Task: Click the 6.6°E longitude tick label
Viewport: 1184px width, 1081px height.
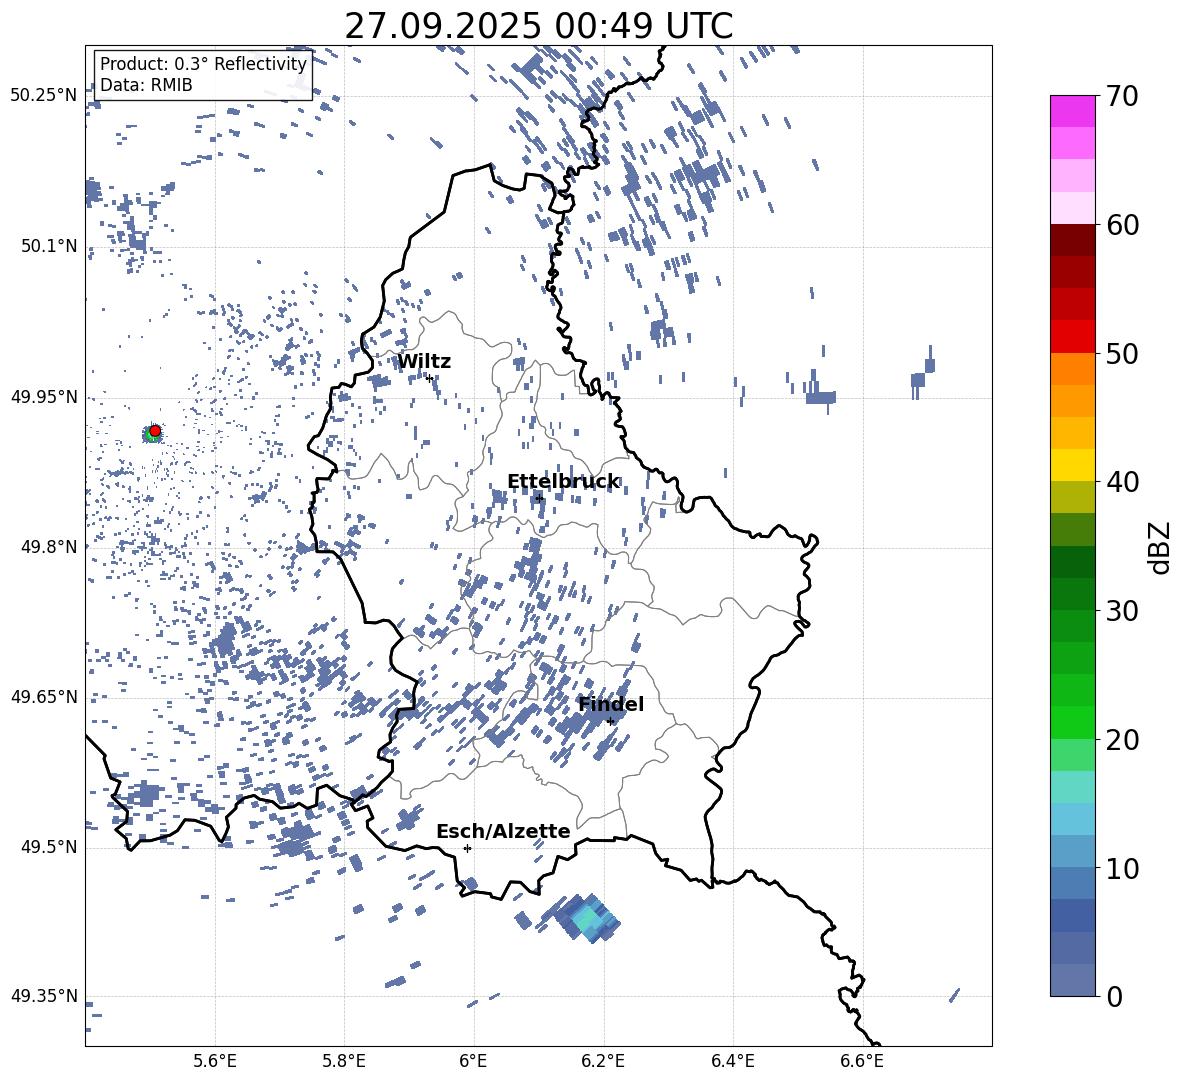Action: coord(862,1061)
